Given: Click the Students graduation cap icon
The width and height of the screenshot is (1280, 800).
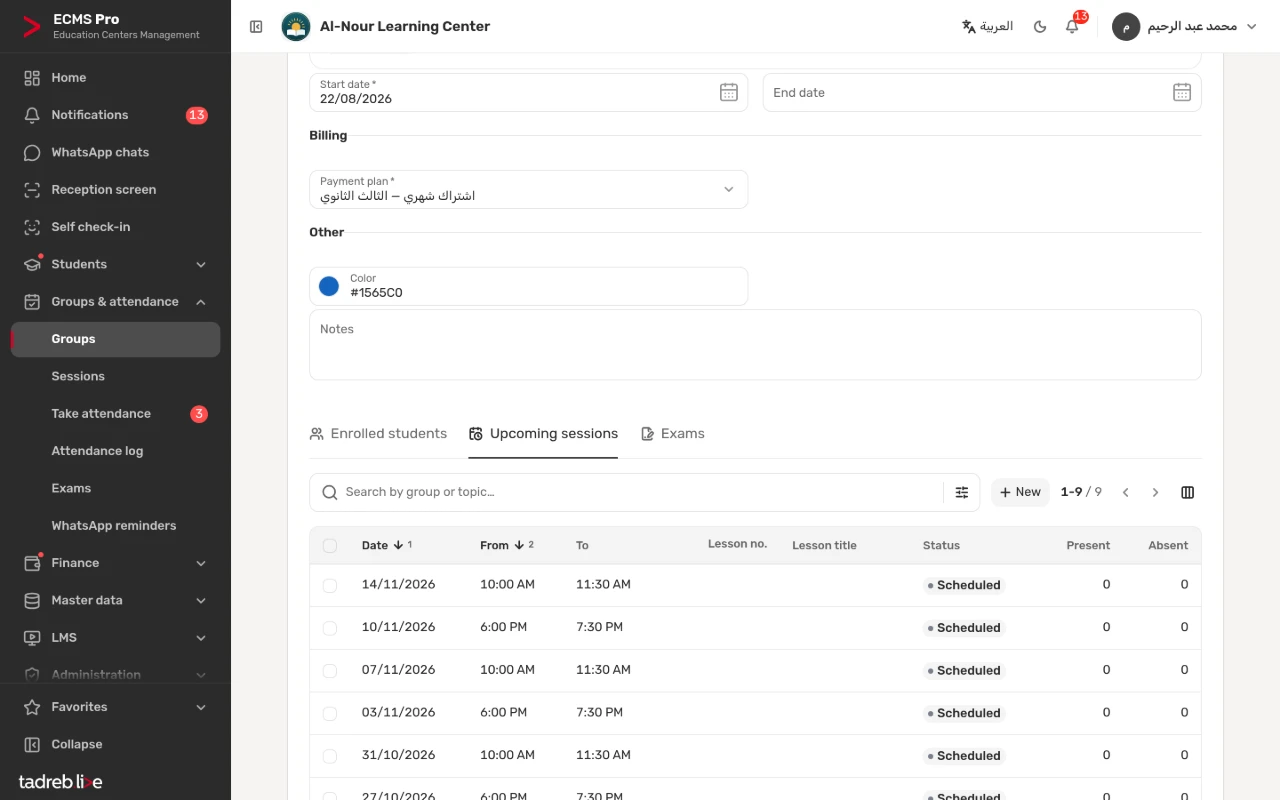Looking at the screenshot, I should [x=32, y=264].
